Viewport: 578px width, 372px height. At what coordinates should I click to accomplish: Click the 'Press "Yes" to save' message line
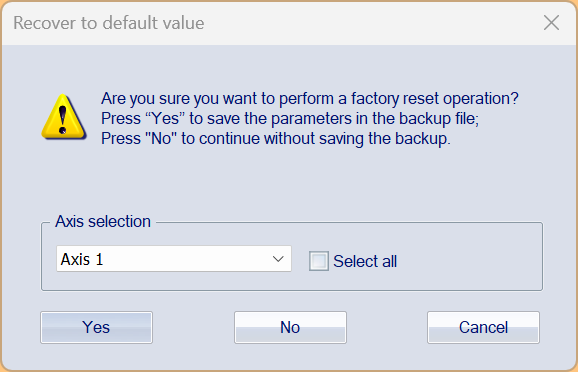(x=290, y=119)
